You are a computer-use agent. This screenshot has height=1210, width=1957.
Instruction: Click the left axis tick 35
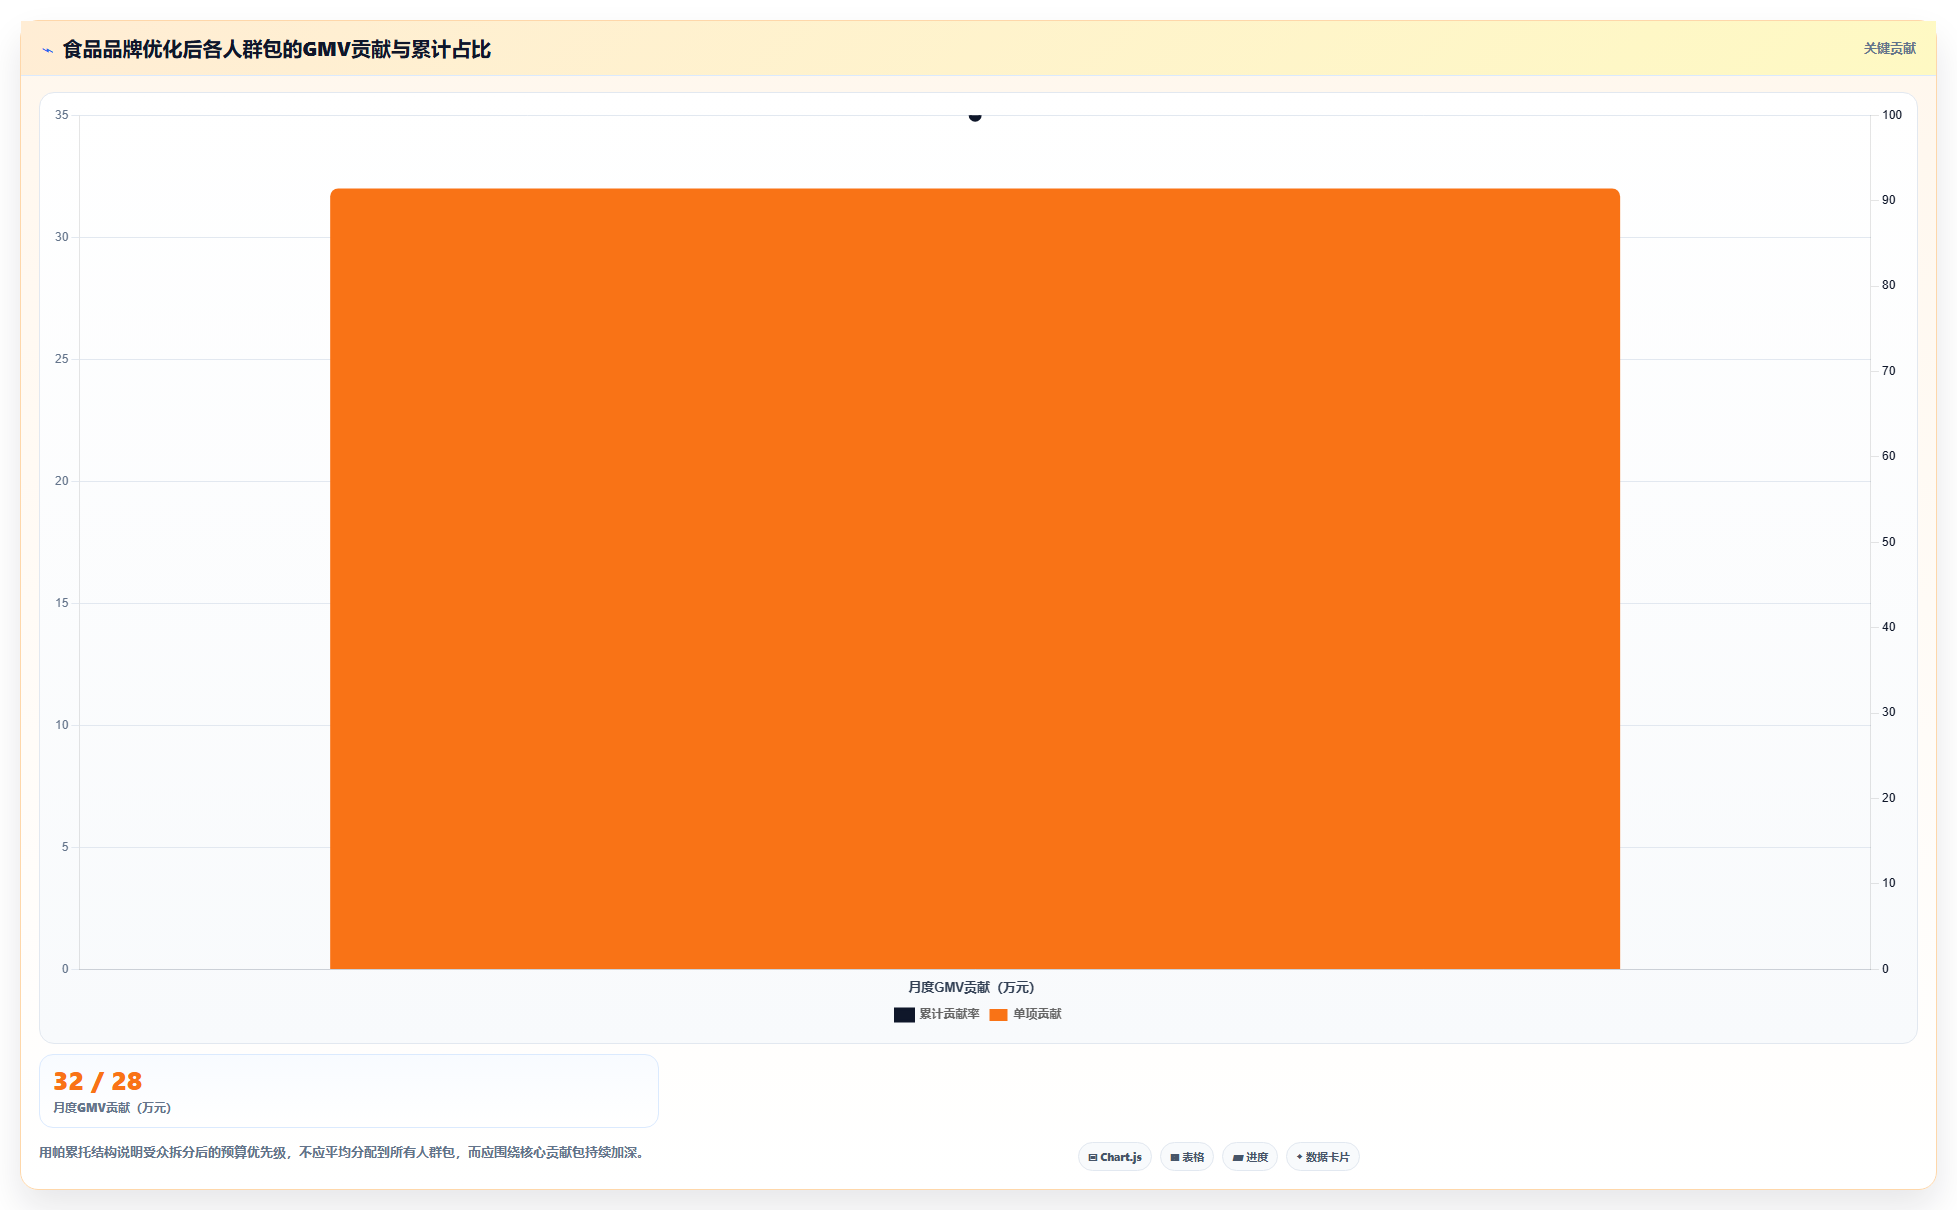click(x=62, y=115)
